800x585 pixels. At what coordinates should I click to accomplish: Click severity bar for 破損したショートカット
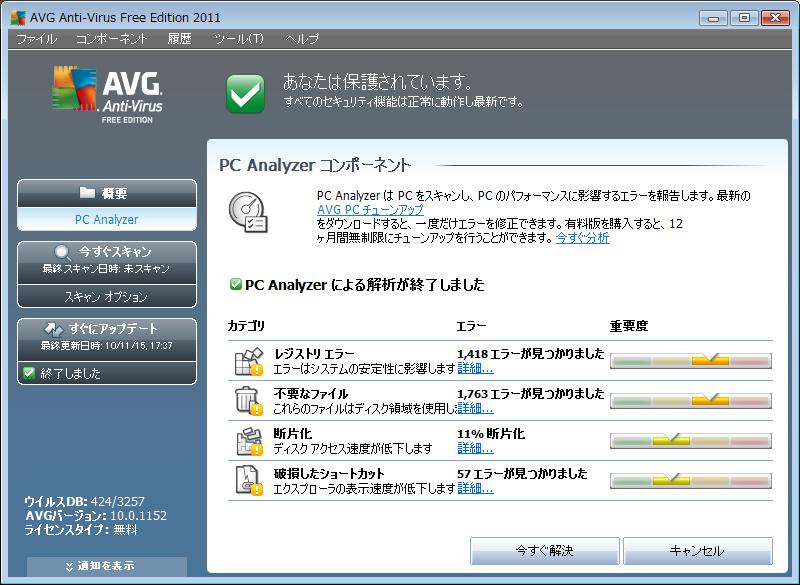(x=691, y=480)
